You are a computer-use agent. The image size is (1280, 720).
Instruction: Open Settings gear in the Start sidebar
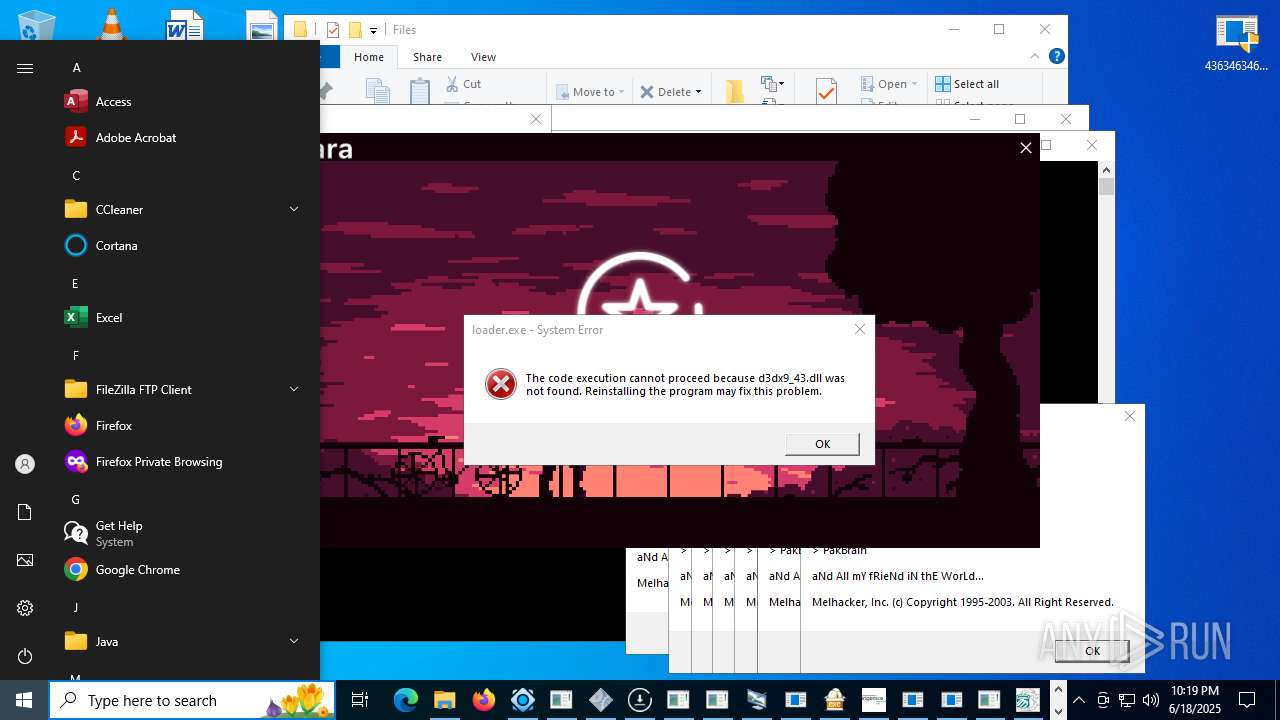click(x=25, y=608)
